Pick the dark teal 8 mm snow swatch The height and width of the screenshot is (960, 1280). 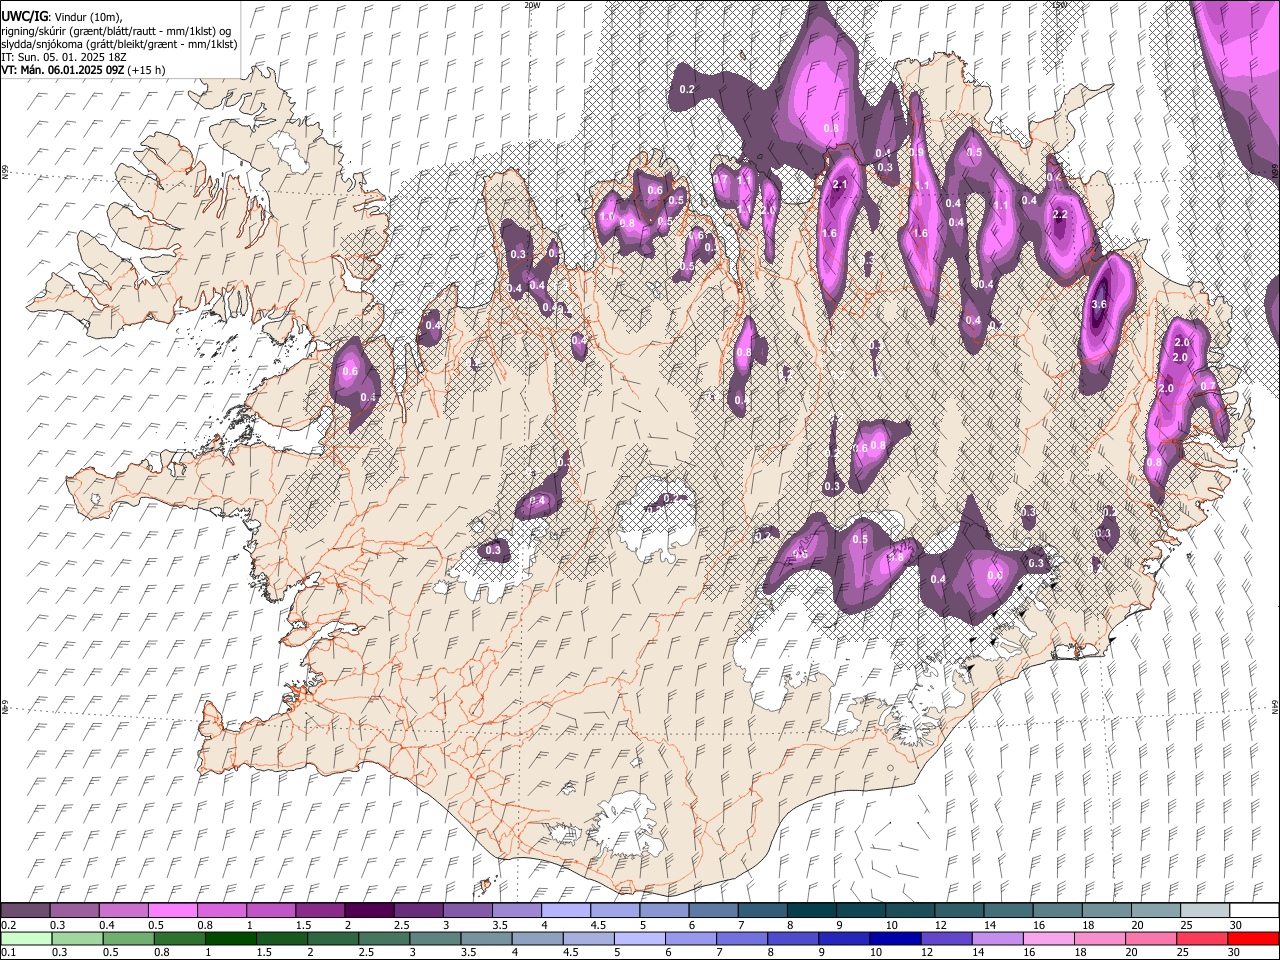pos(810,910)
